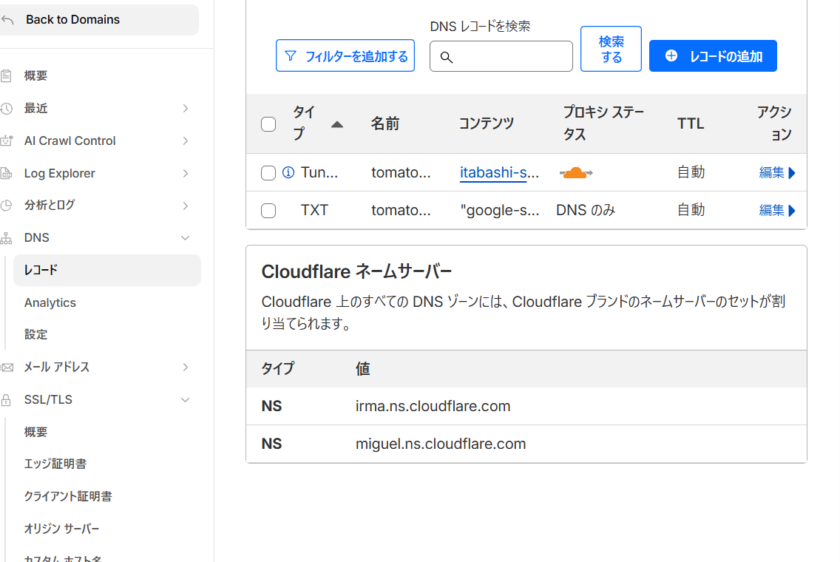The height and width of the screenshot is (562, 840).
Task: Click tomato... name in TXT row
Action: coord(401,210)
